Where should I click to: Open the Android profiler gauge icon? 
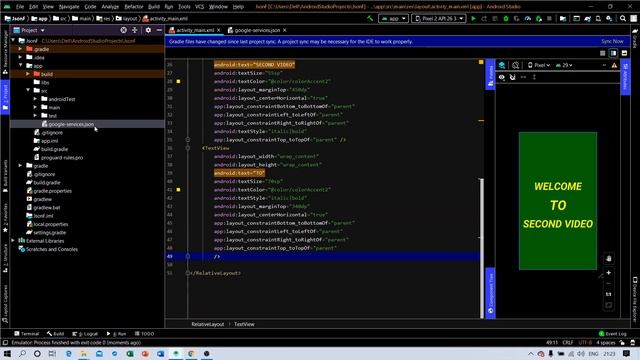point(528,18)
